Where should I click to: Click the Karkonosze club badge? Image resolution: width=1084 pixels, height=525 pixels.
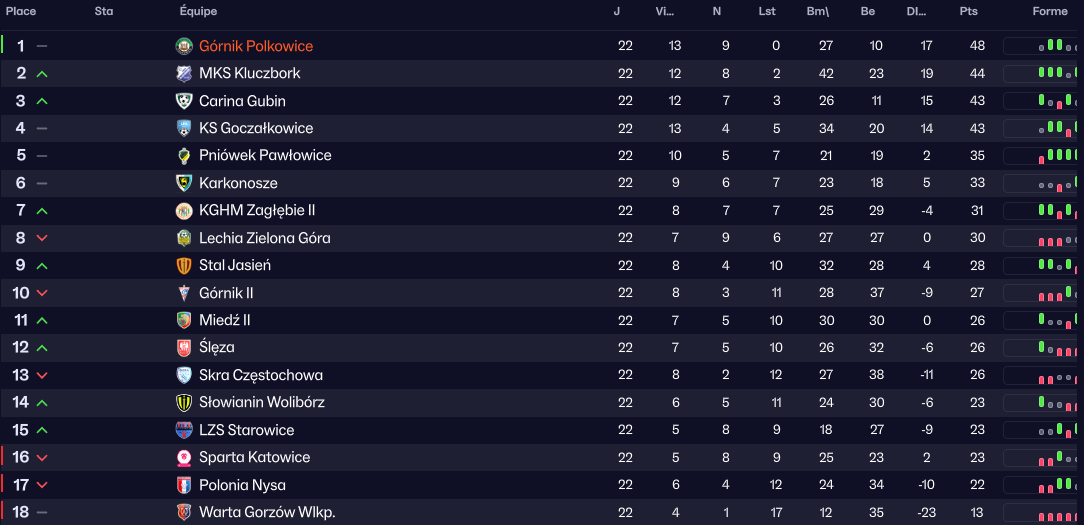pyautogui.click(x=184, y=183)
